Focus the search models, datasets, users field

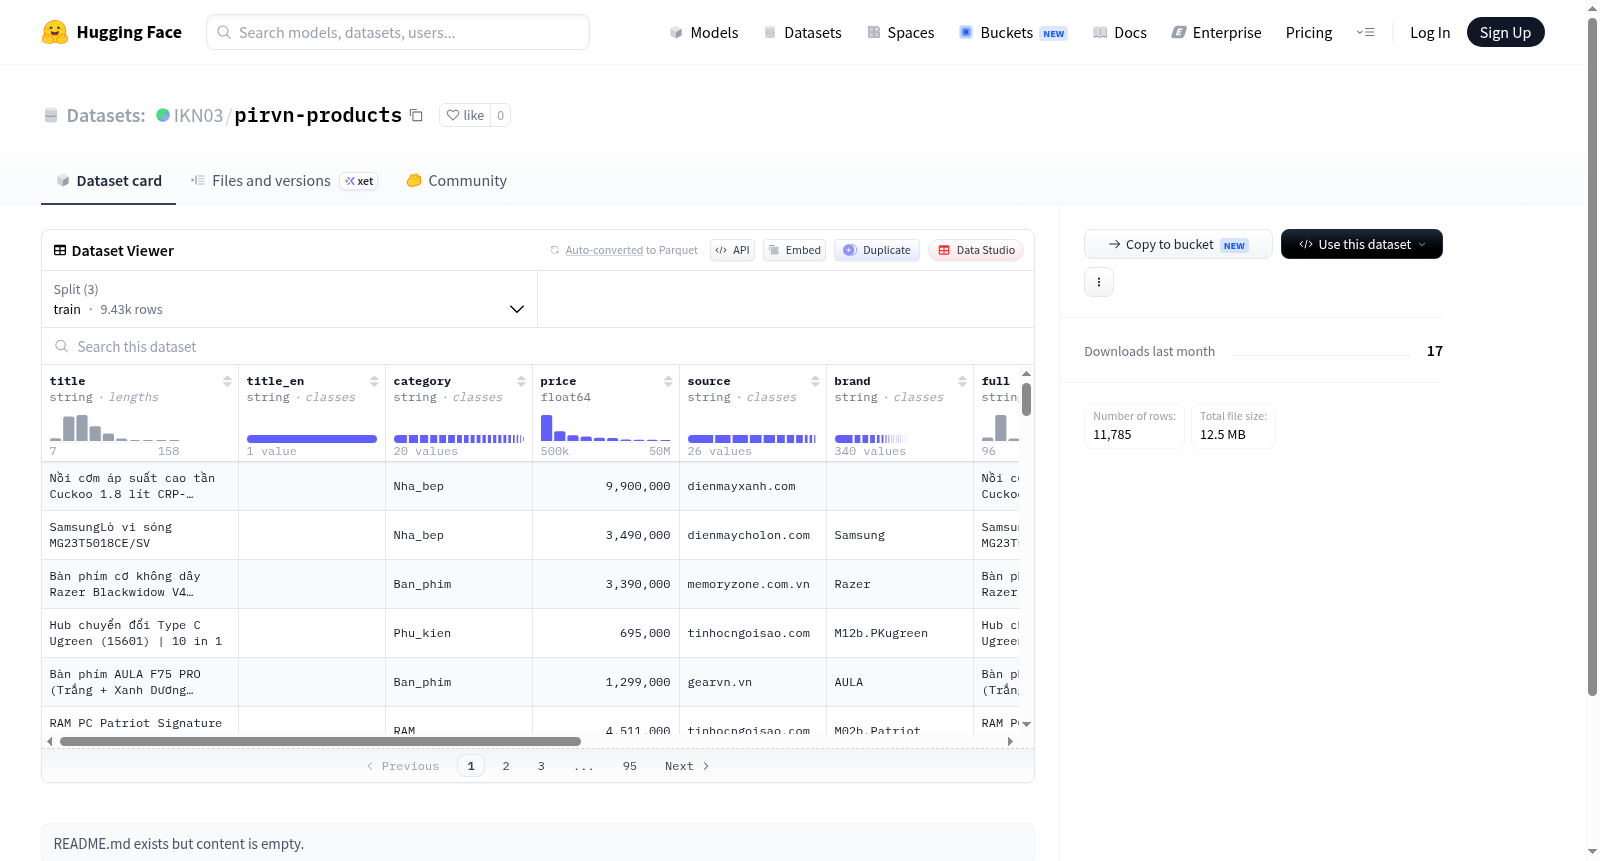point(398,32)
